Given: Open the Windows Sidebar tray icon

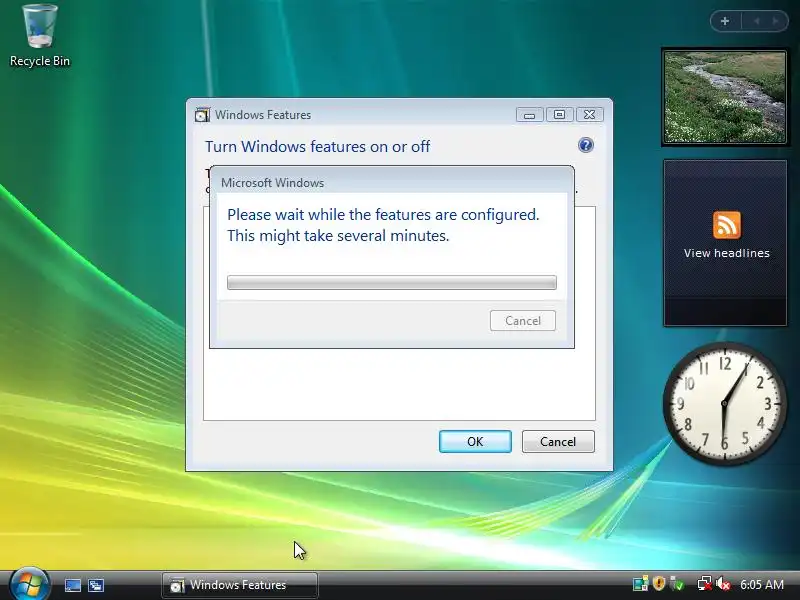Looking at the screenshot, I should tap(640, 584).
